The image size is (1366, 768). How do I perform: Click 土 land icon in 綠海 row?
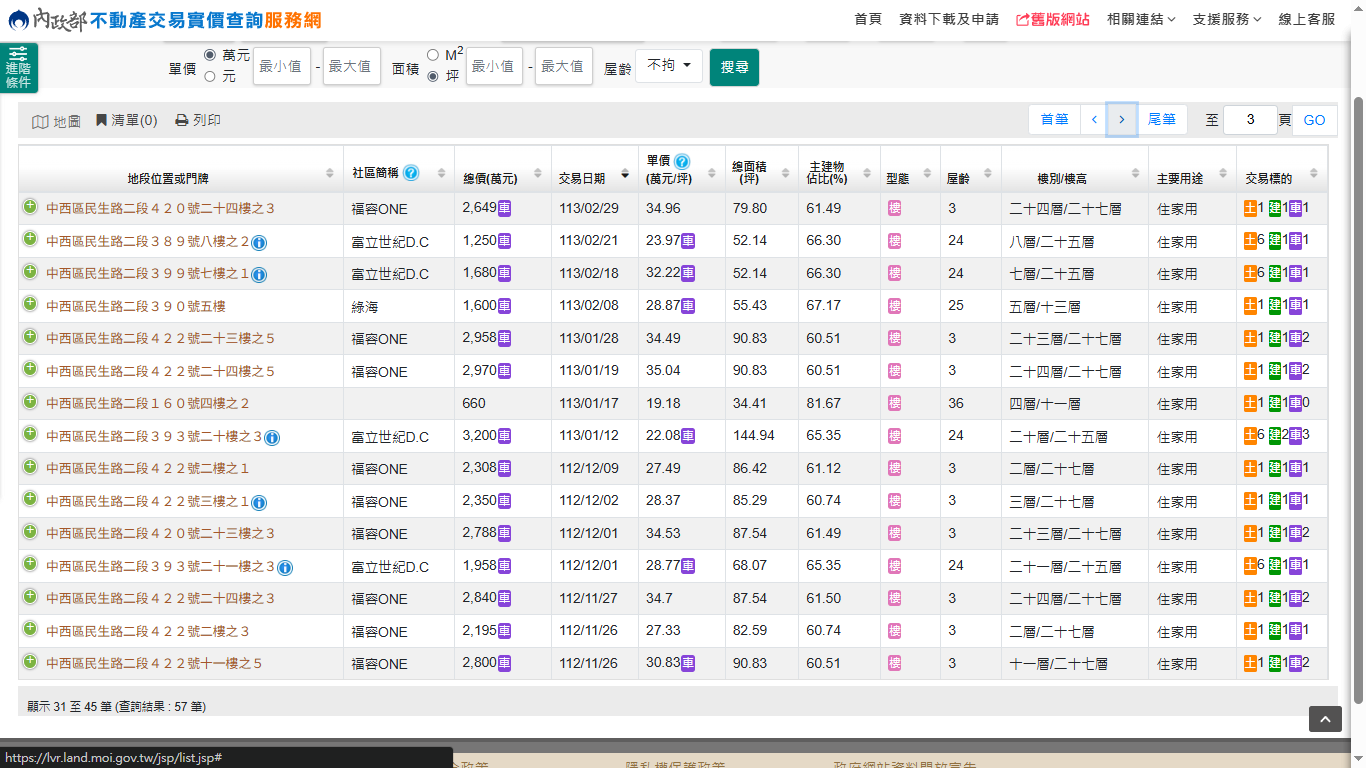click(x=1250, y=305)
